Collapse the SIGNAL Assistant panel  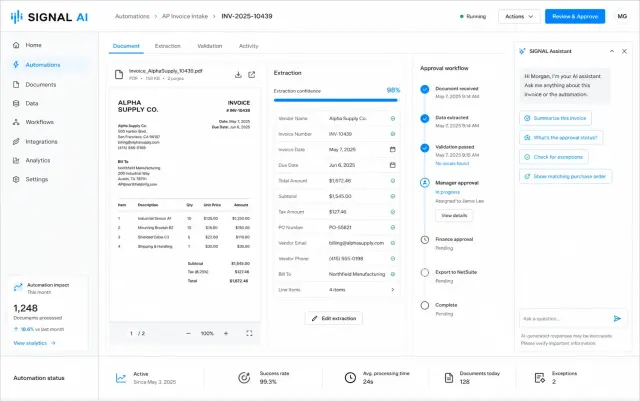click(x=611, y=51)
